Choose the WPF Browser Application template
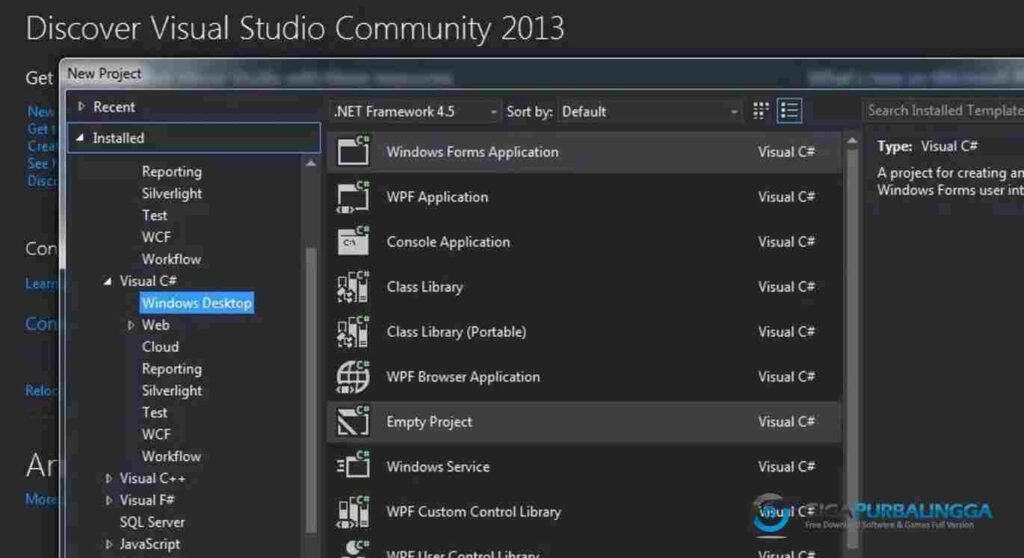This screenshot has width=1024, height=558. point(584,377)
